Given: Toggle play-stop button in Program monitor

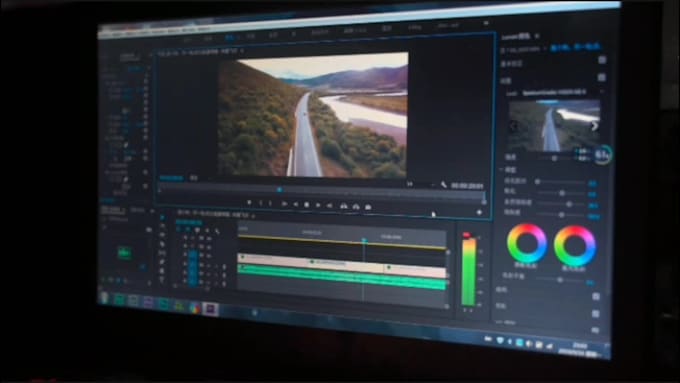Looking at the screenshot, I should [307, 205].
